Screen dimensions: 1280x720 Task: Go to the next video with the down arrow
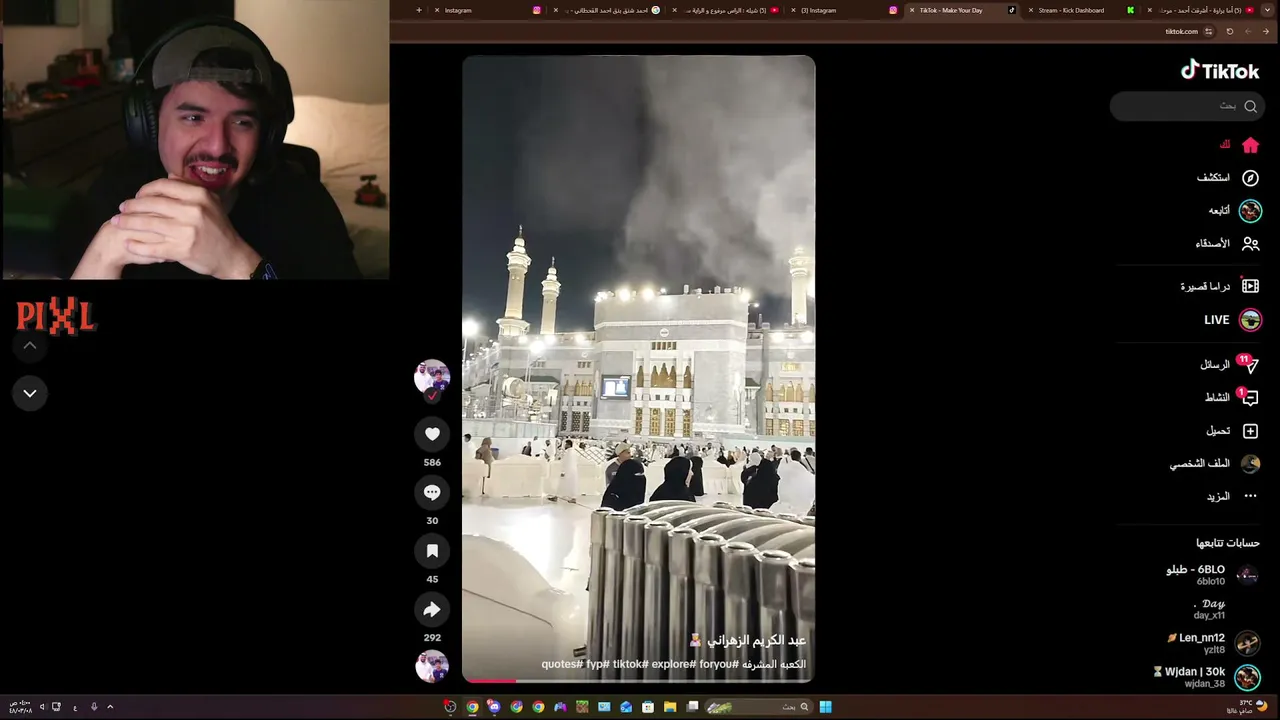click(x=30, y=393)
